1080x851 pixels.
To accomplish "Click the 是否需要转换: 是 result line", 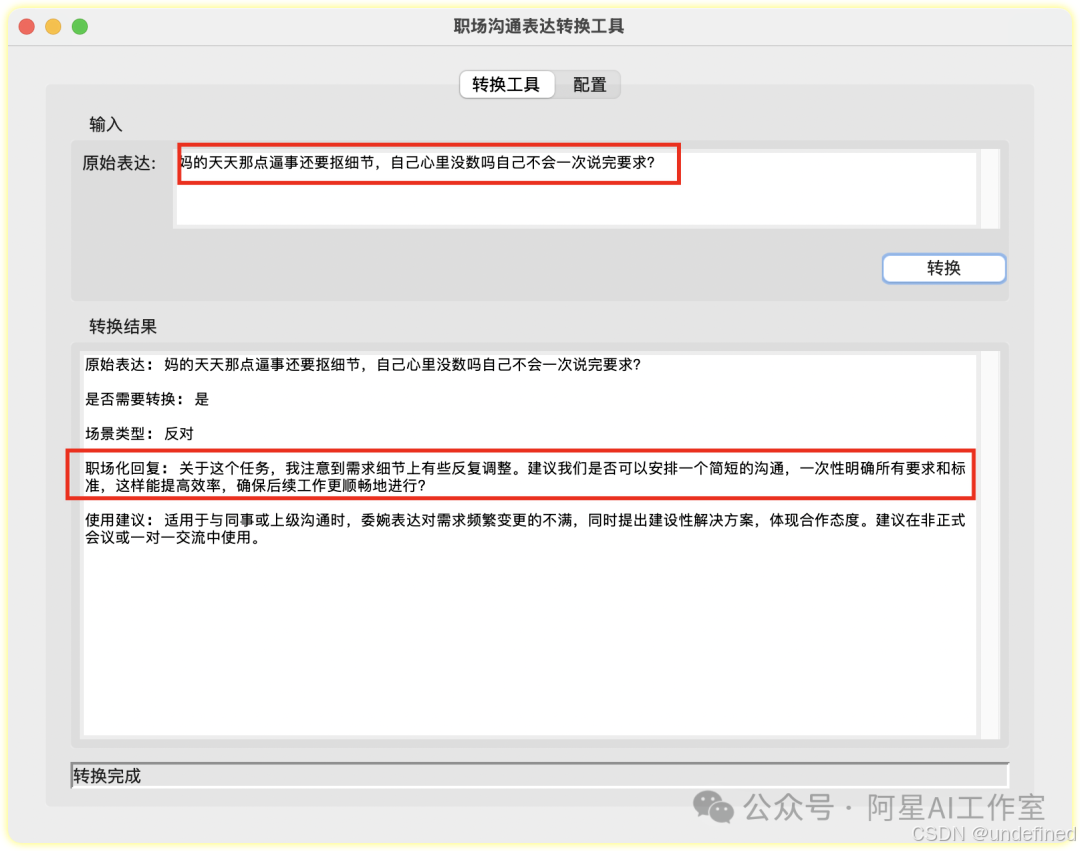I will click(147, 399).
